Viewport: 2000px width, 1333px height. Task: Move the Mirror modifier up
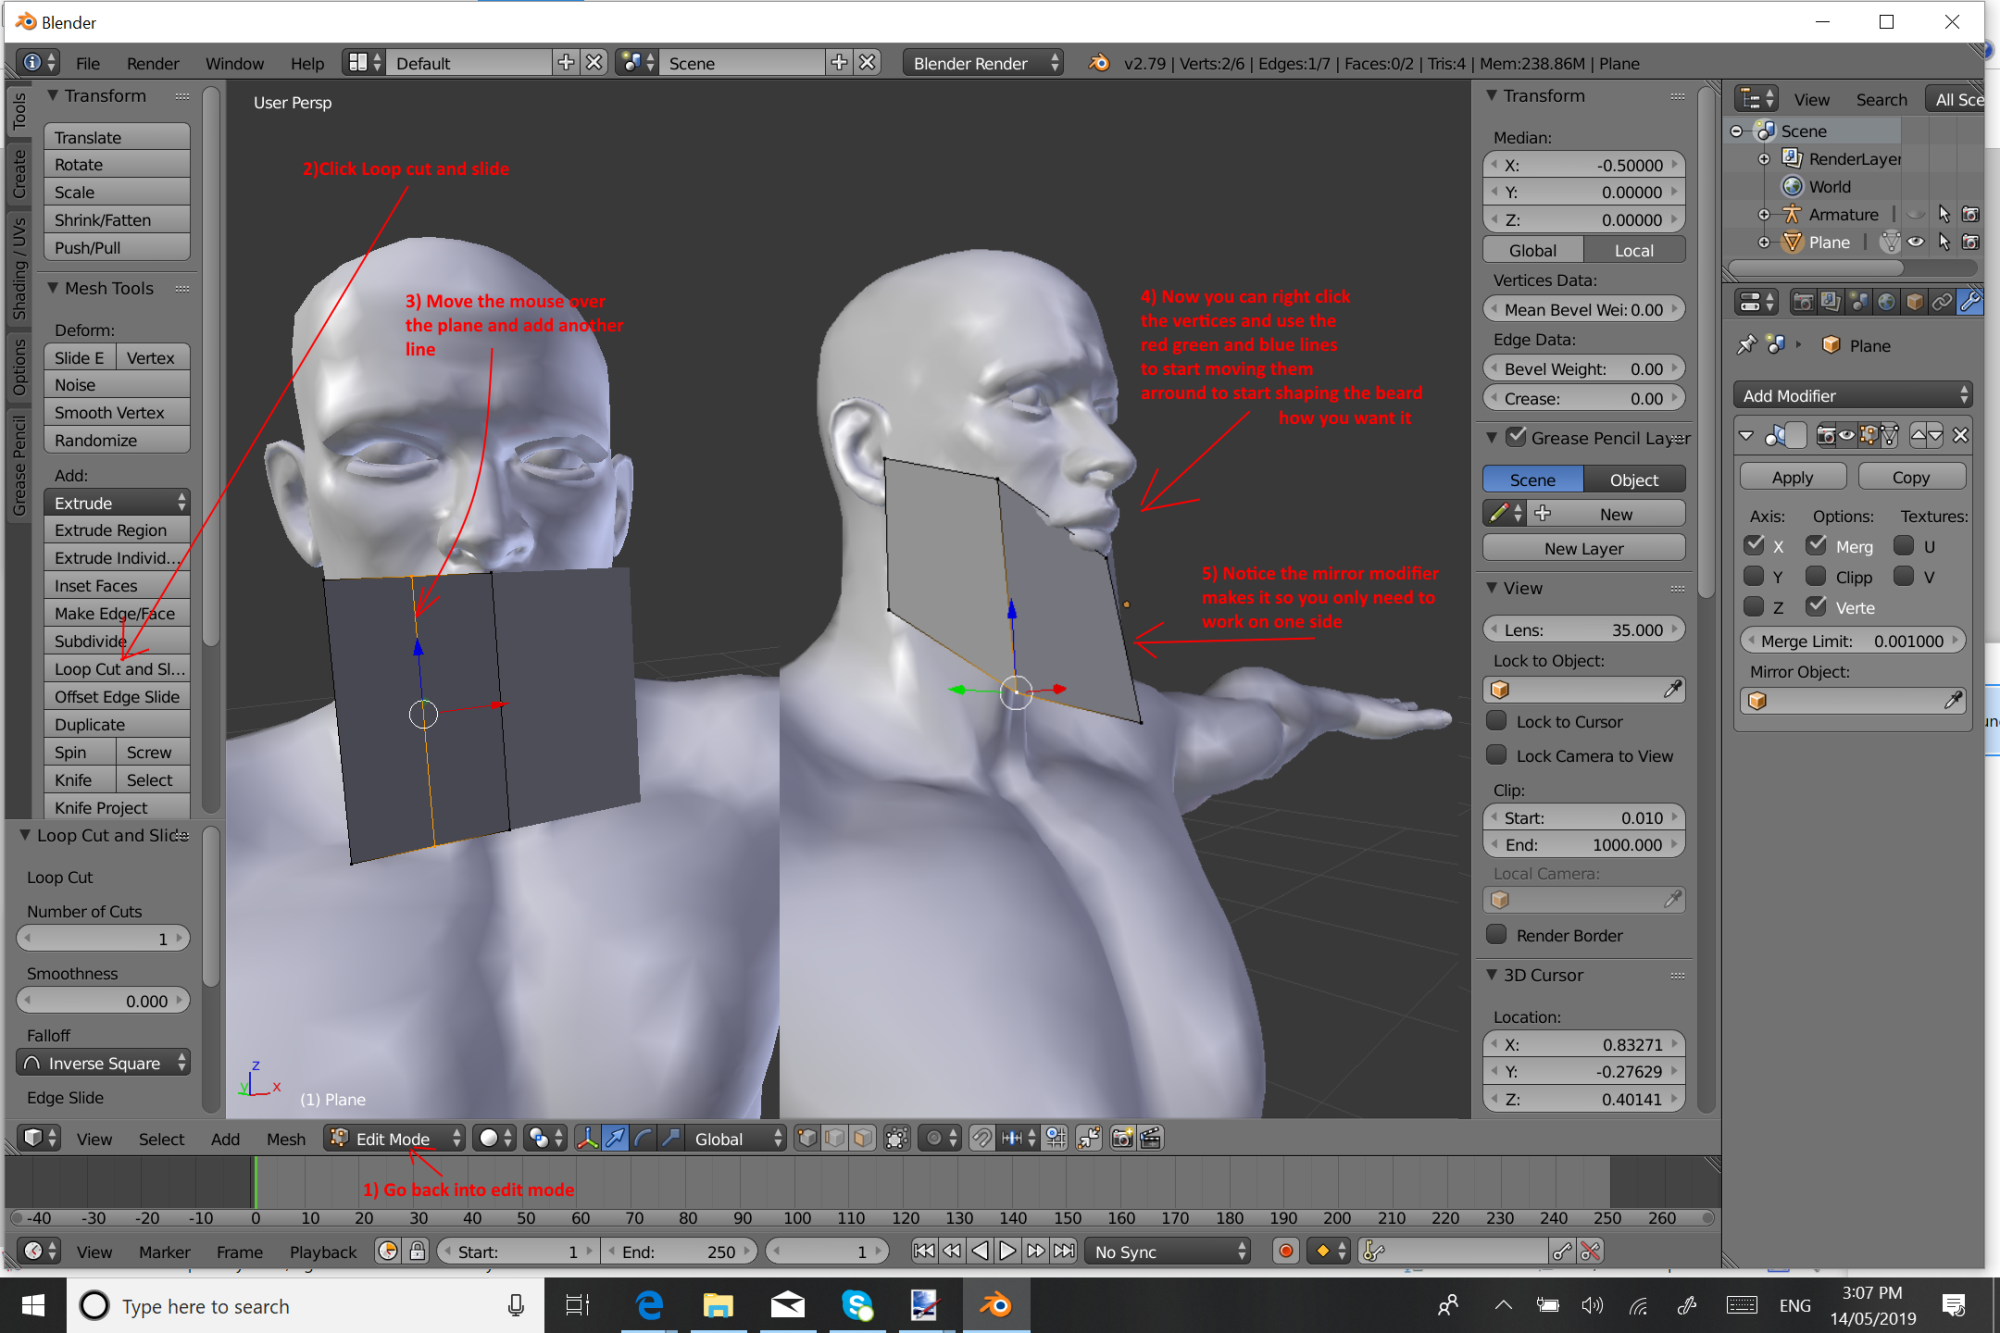1918,435
